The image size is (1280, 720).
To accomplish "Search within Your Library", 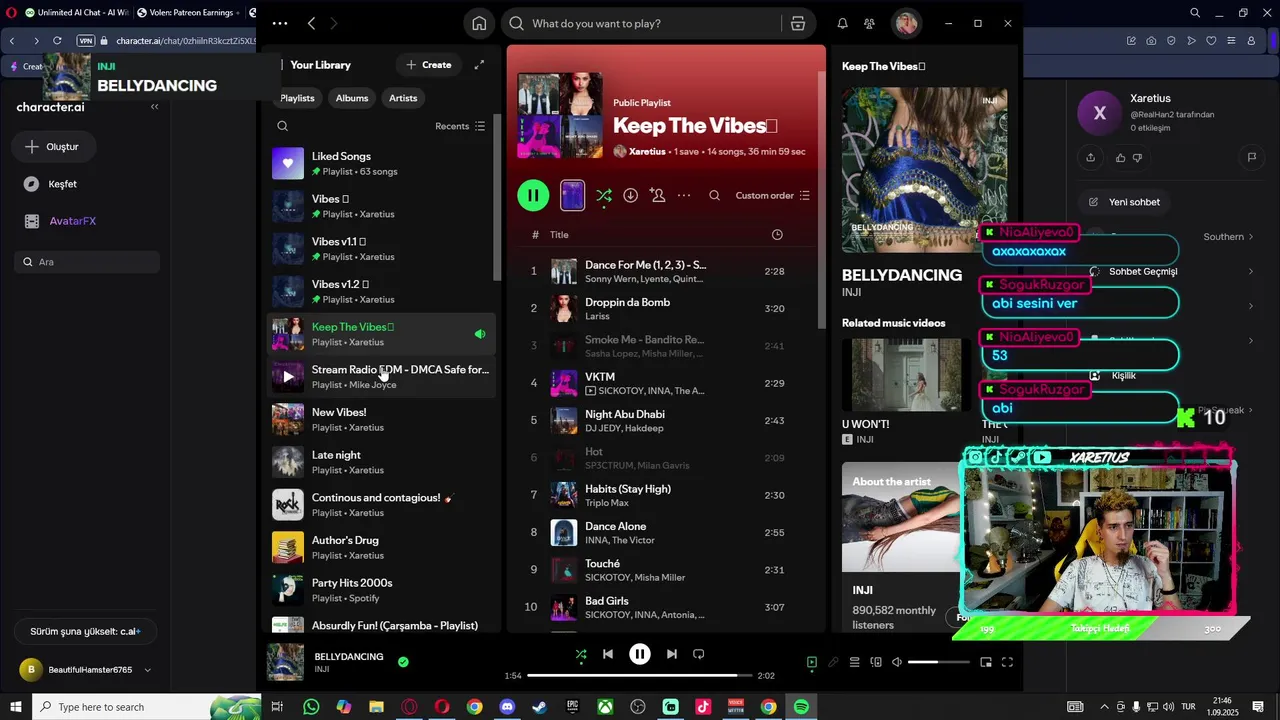I will coord(283,126).
